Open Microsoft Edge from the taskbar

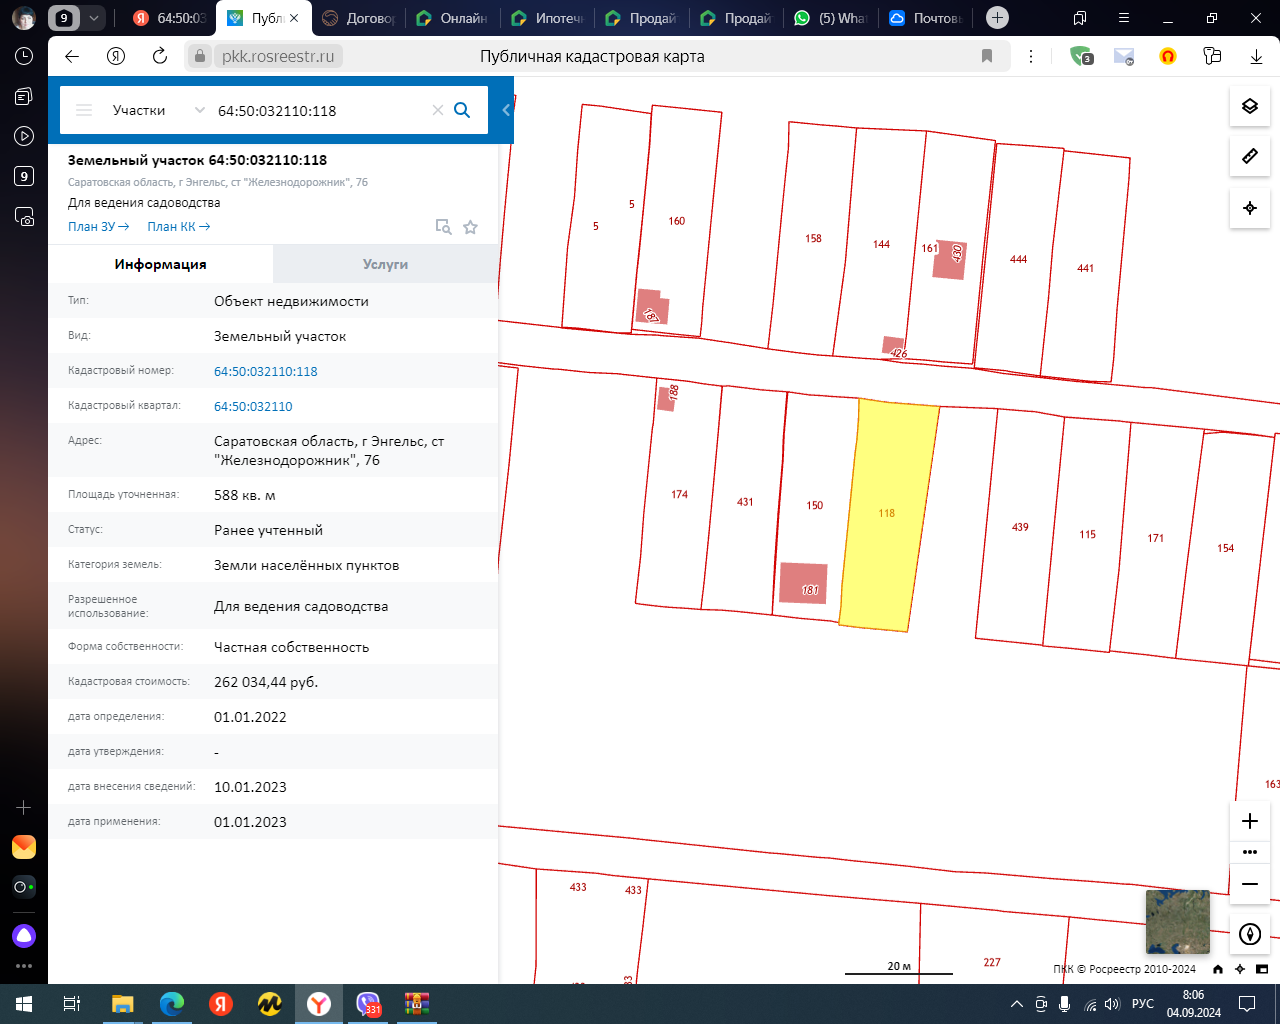(x=171, y=1004)
